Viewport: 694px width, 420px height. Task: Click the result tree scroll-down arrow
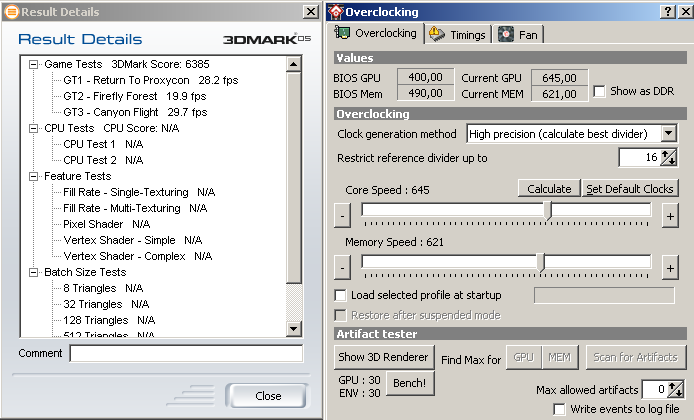tap(293, 328)
